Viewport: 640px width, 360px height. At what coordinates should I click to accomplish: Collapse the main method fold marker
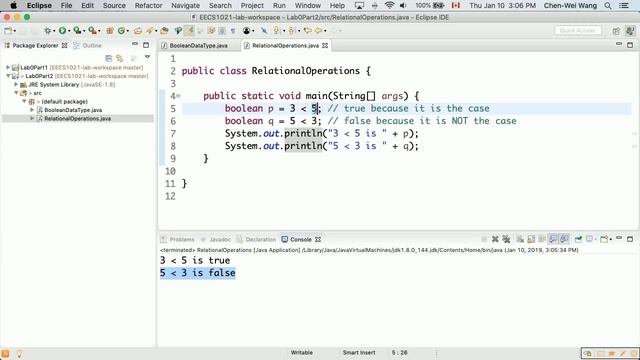click(x=178, y=96)
